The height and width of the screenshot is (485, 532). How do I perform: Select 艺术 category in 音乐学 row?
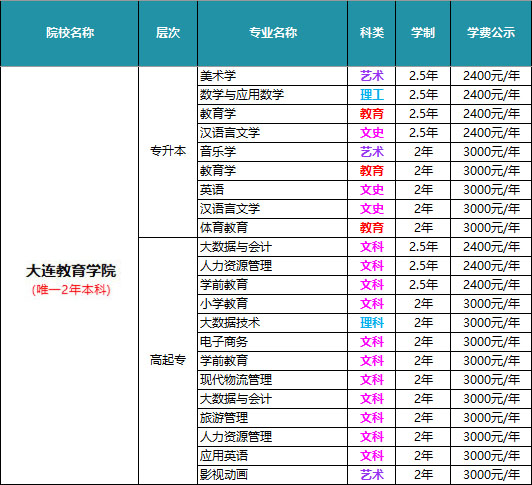(372, 151)
